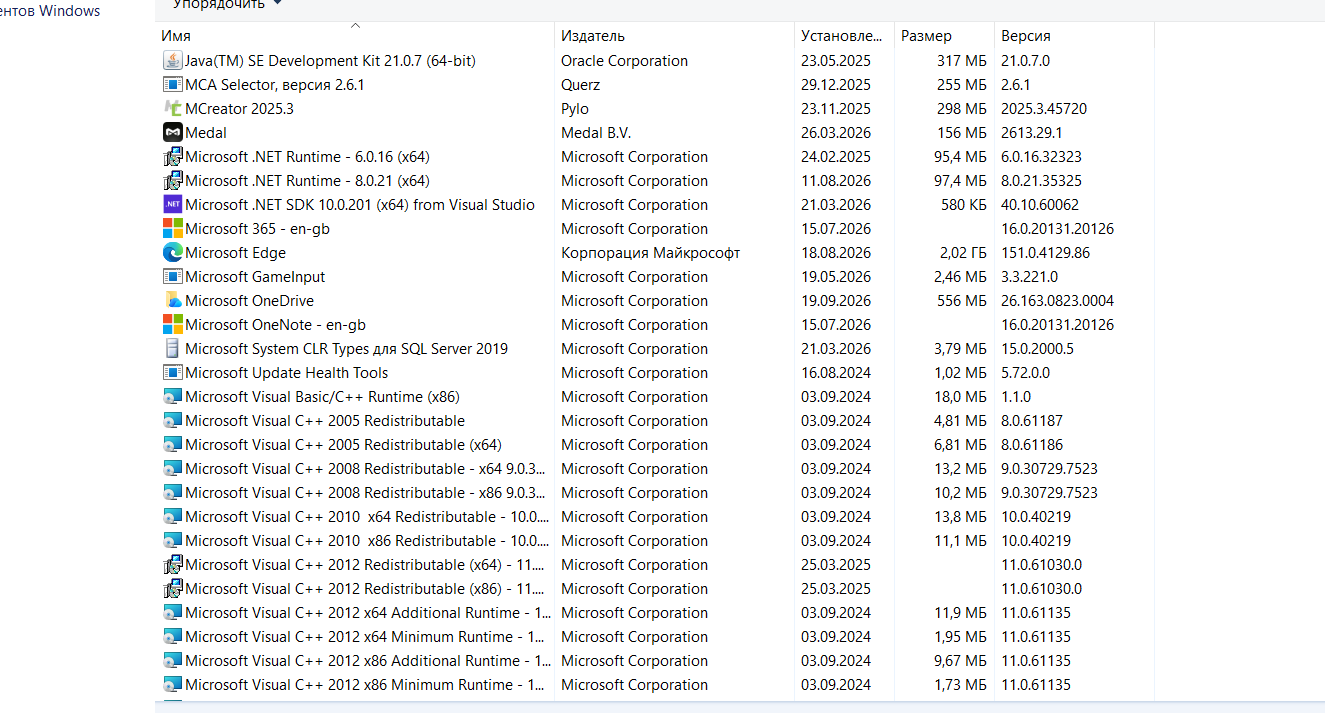Viewport: 1325px width, 713px height.
Task: Click the Visual Basic/C++ Runtime (x86) icon
Action: [x=172, y=397]
